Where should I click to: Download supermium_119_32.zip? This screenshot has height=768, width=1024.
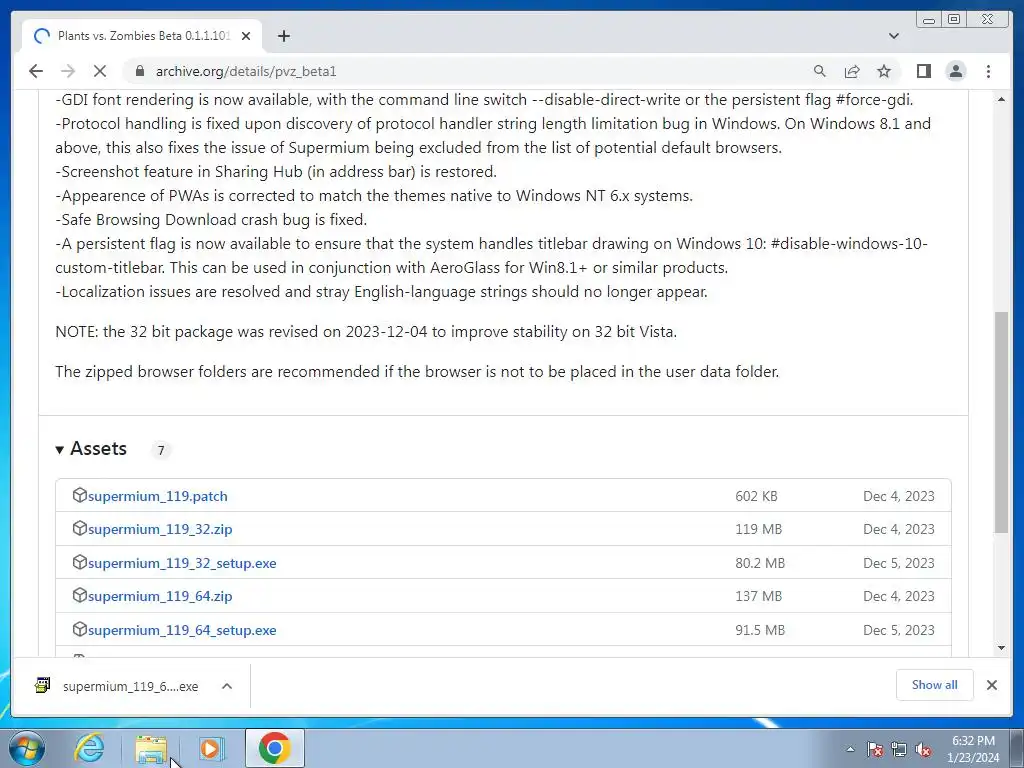coord(160,529)
